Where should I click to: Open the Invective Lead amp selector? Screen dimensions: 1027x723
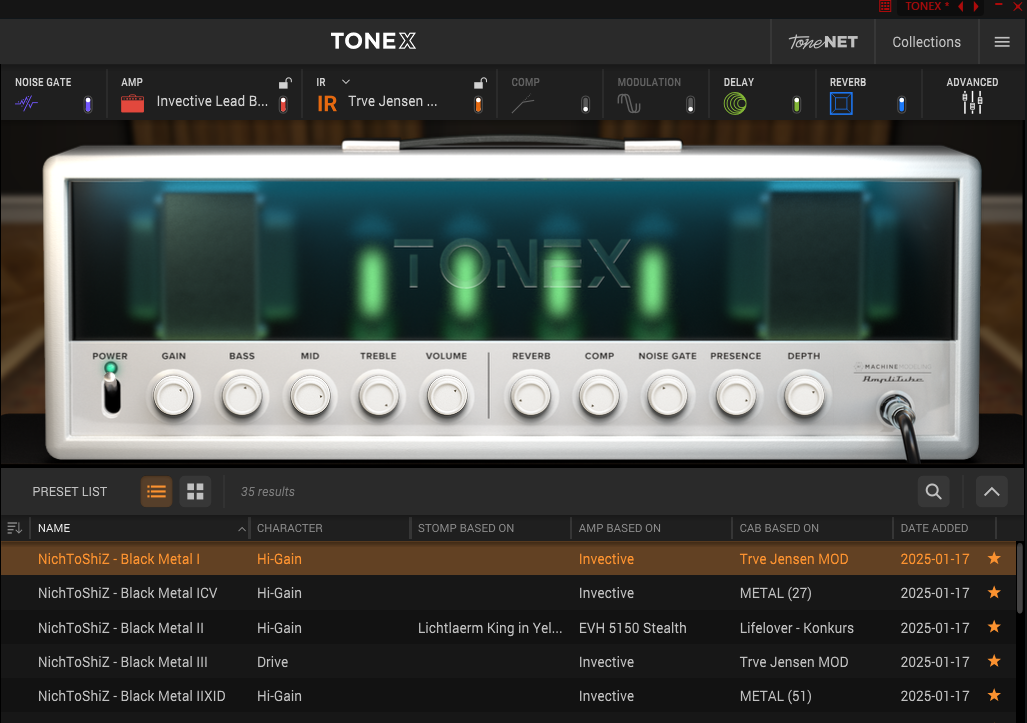pyautogui.click(x=212, y=102)
